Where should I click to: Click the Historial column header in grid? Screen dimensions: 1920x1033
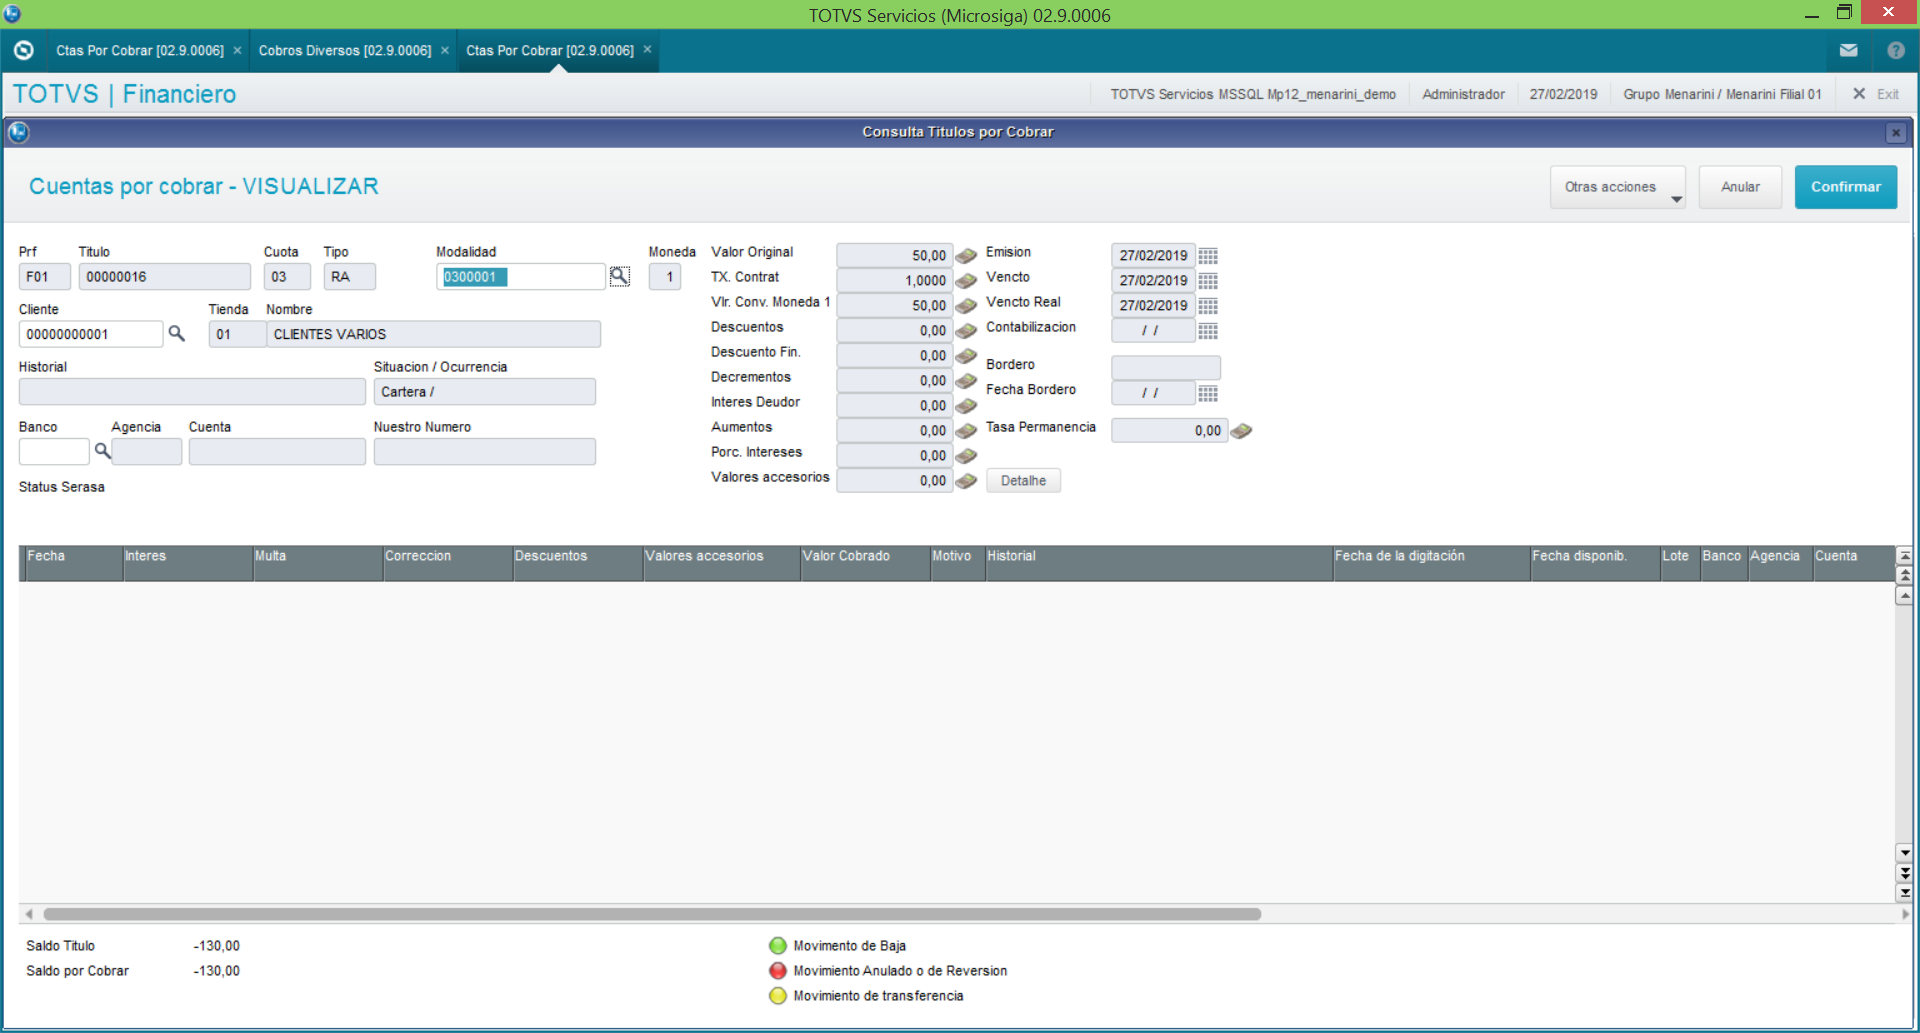(x=1158, y=563)
